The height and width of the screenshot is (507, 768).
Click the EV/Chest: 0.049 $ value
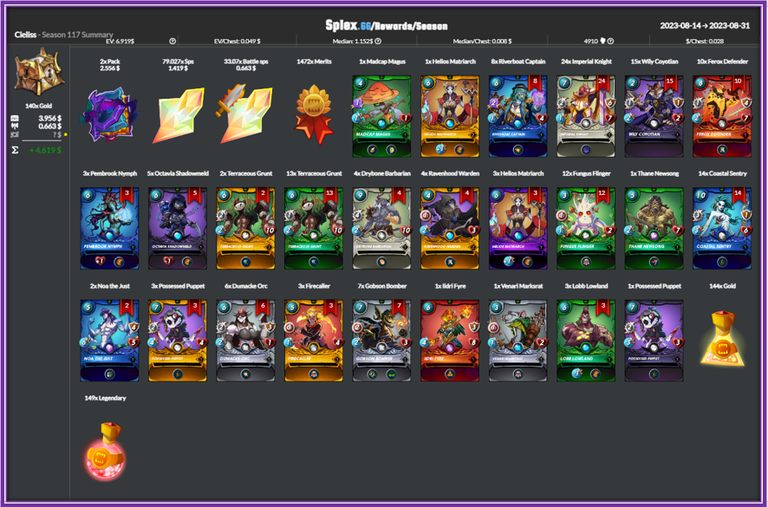(237, 42)
